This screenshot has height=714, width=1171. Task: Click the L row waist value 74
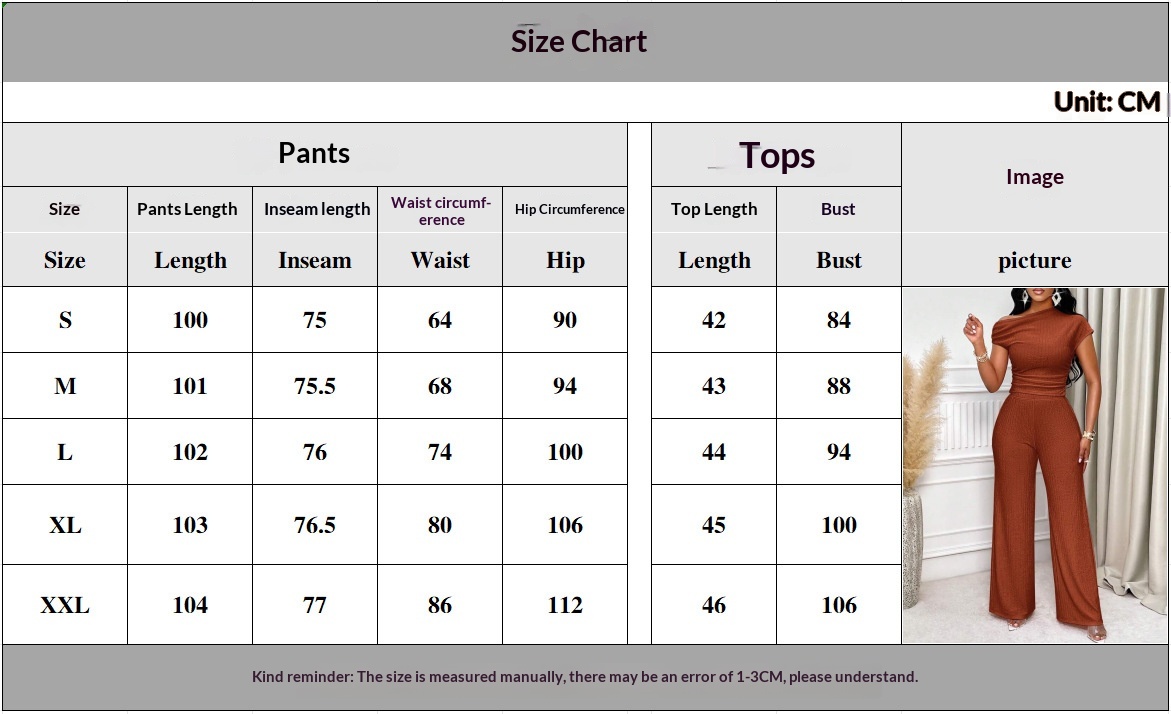tap(440, 452)
